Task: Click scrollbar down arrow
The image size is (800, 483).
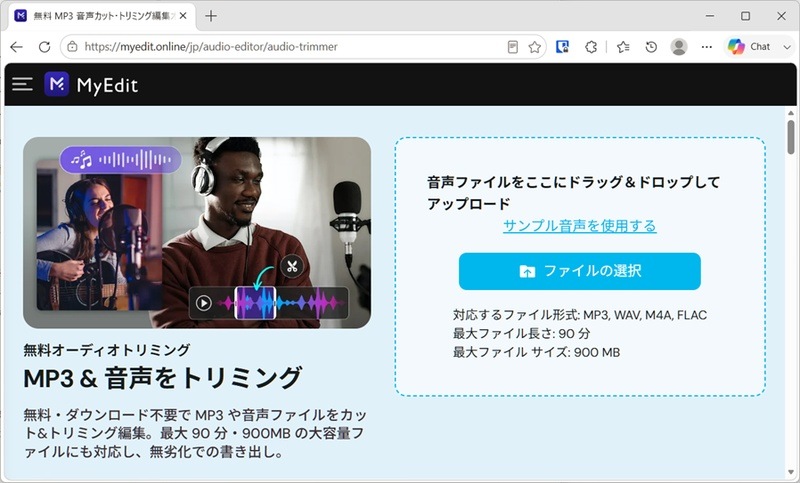Action: tap(791, 473)
